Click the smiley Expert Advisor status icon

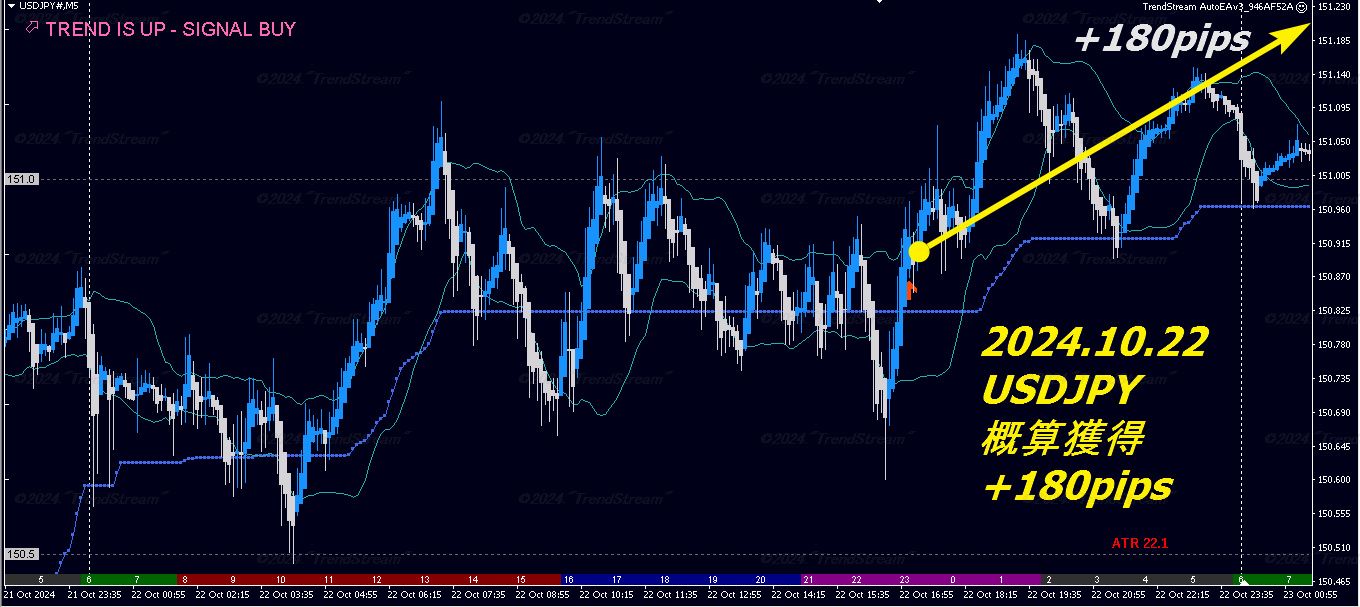[x=1302, y=6]
